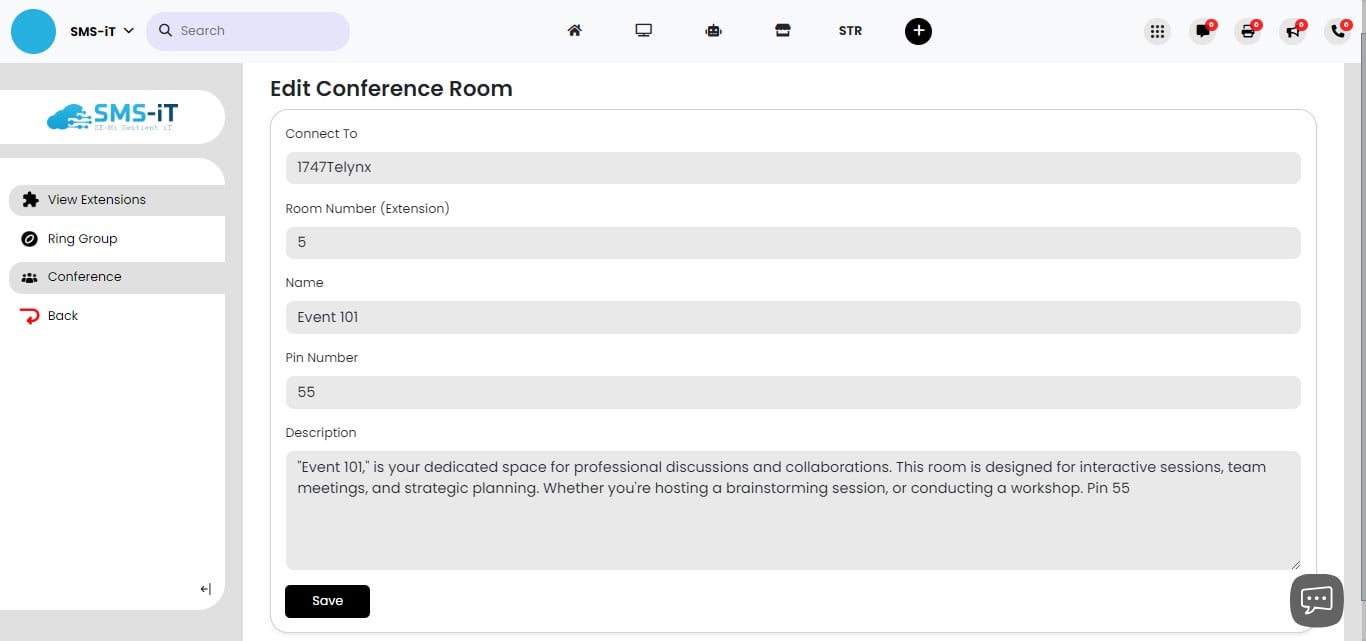Image resolution: width=1366 pixels, height=641 pixels.
Task: Click Back in the sidebar
Action: click(x=62, y=315)
